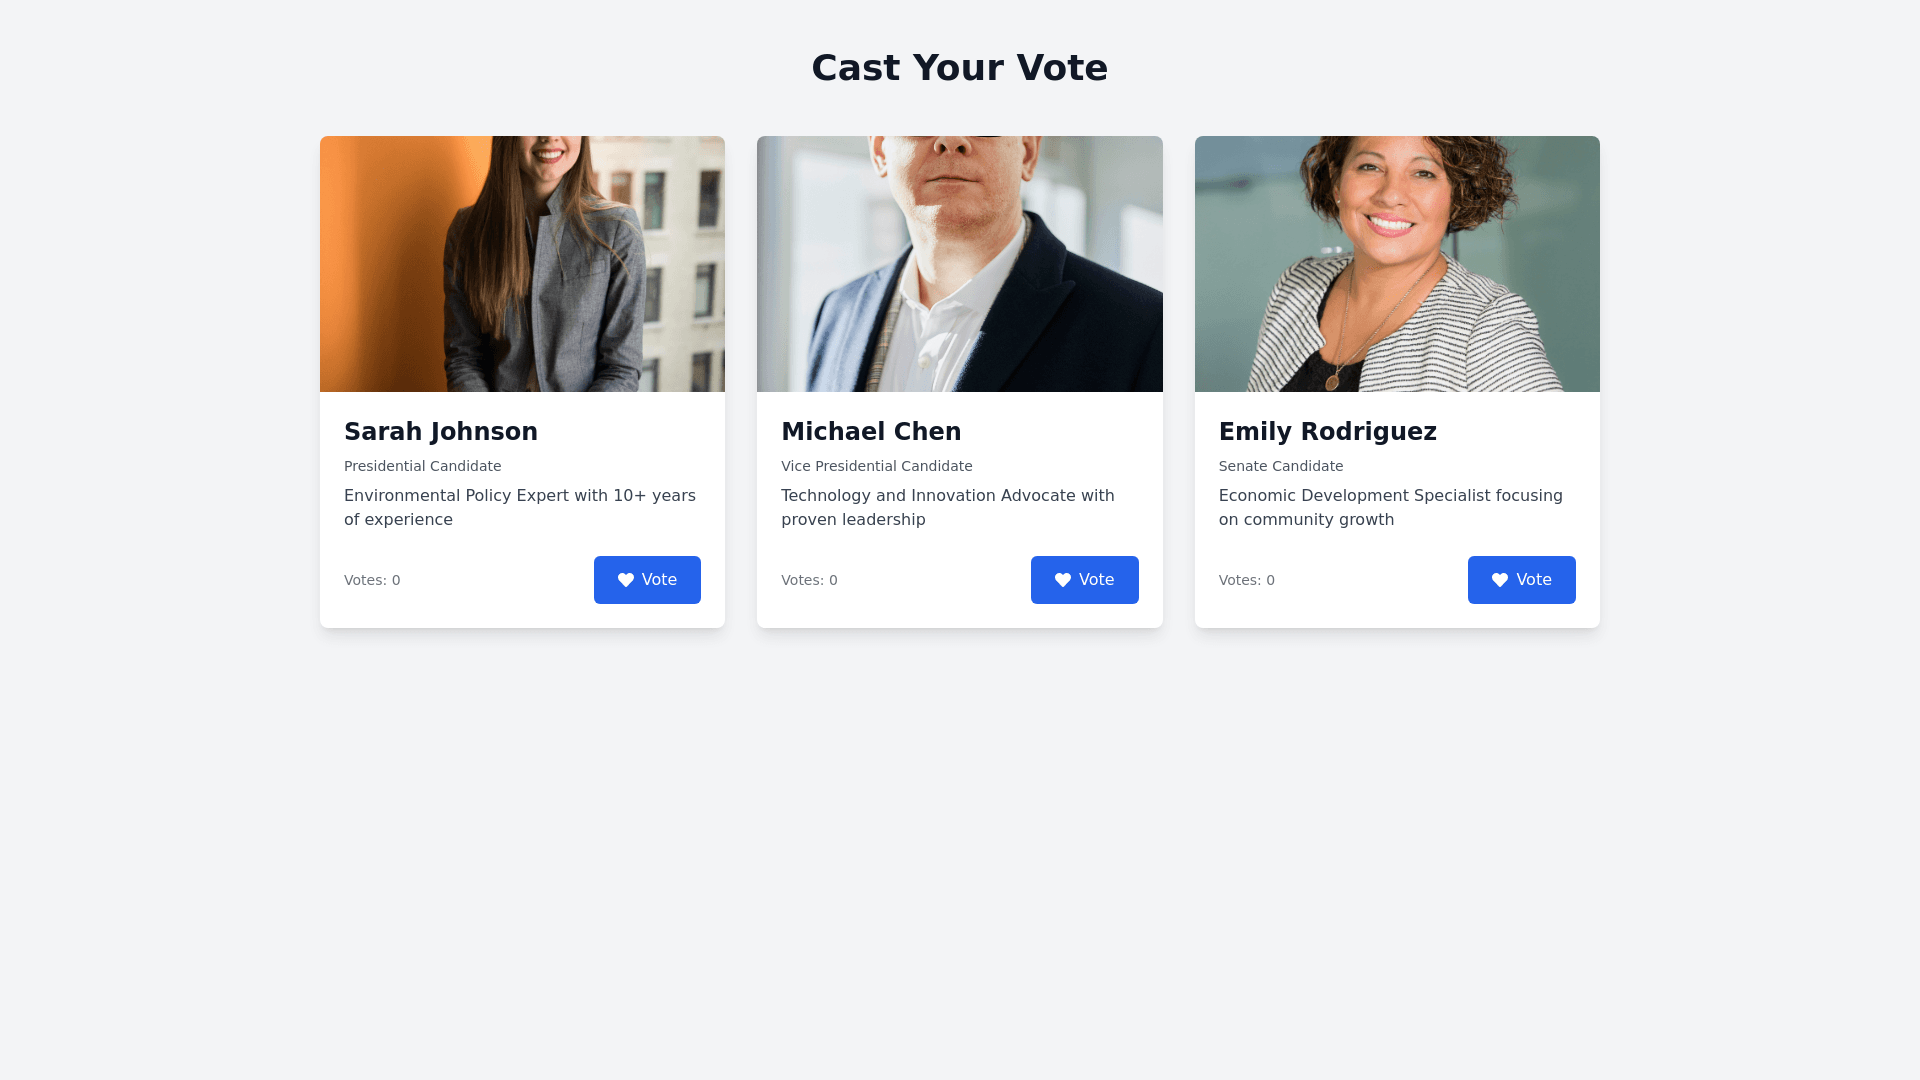
Task: Click the Cast Your Vote page title
Action: pos(959,68)
